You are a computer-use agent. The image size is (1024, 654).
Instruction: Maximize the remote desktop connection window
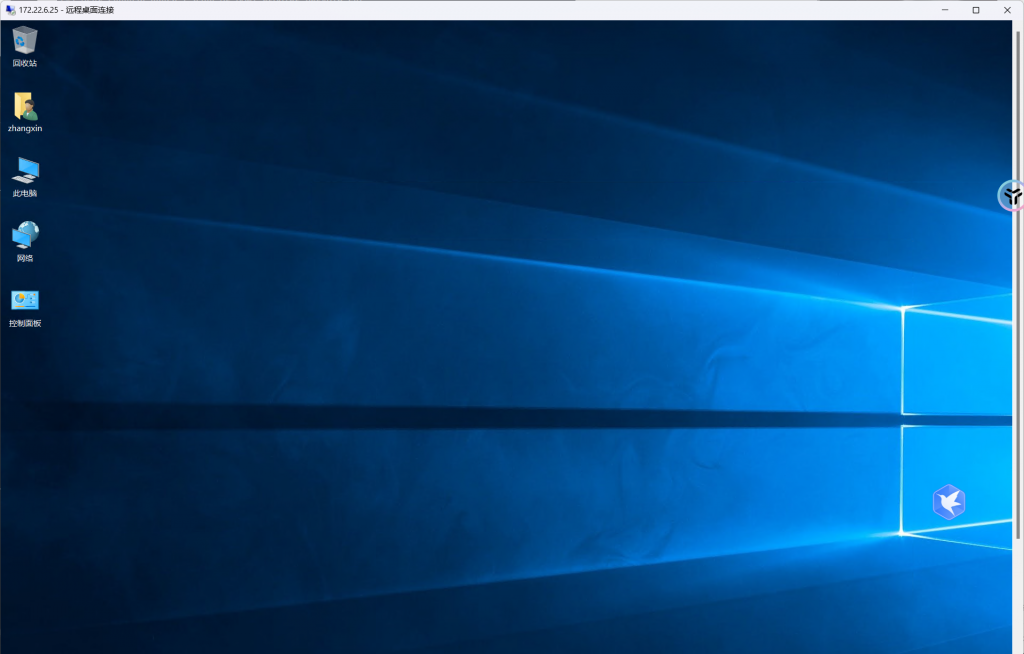[x=976, y=10]
